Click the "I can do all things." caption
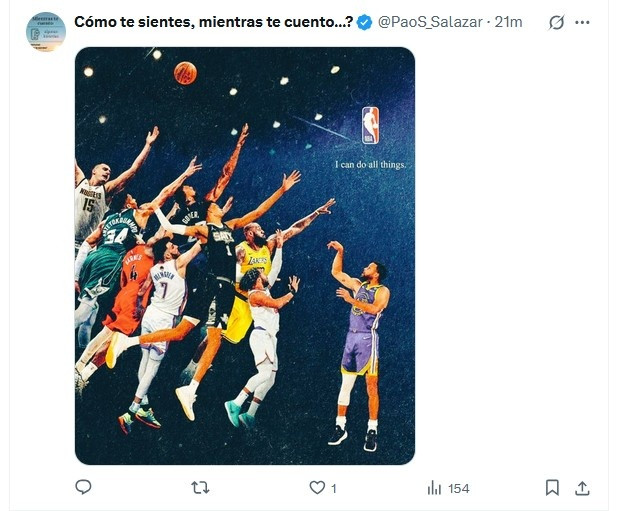The width and height of the screenshot is (620, 511). [x=370, y=164]
